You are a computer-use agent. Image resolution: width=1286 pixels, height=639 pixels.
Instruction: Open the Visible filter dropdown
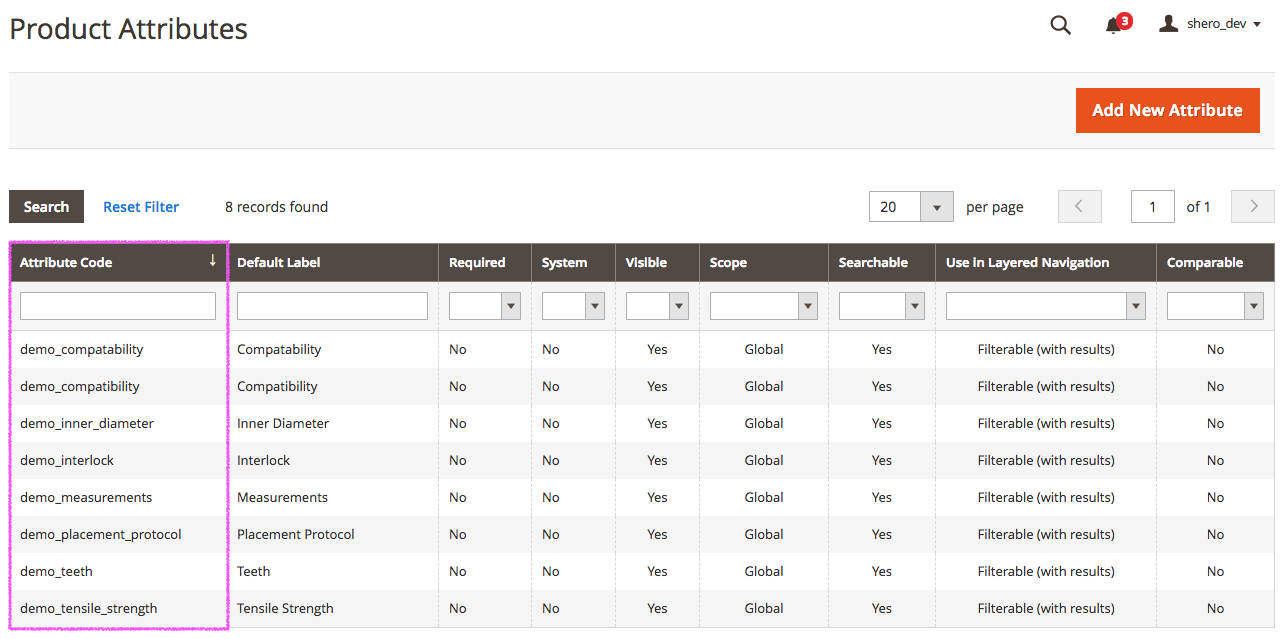pos(679,305)
